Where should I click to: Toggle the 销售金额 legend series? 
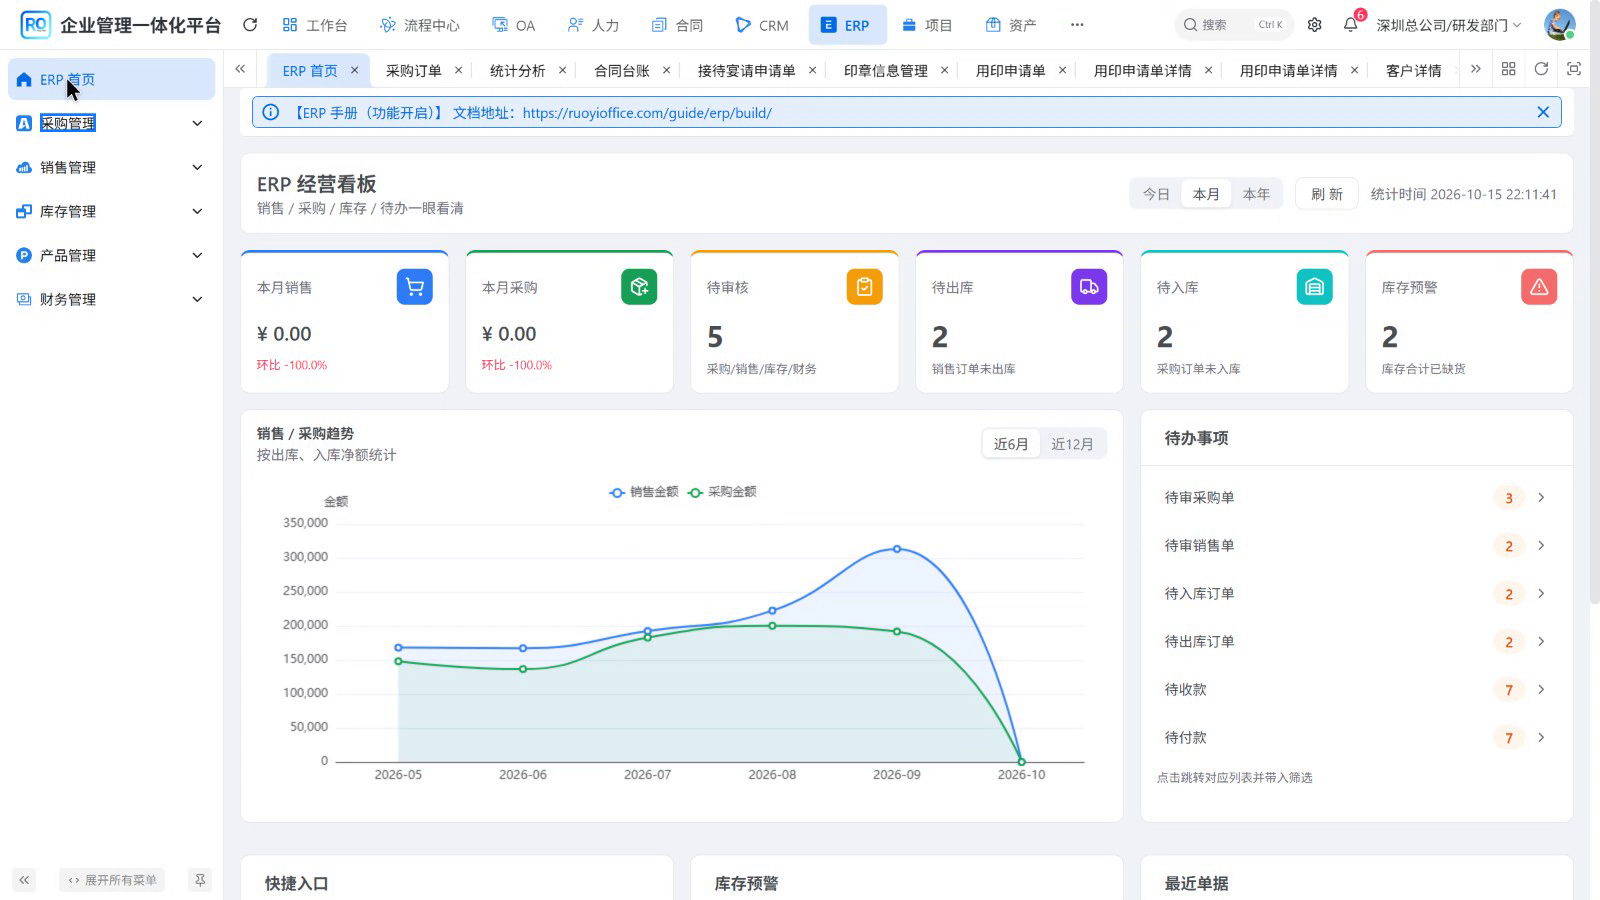click(x=644, y=492)
